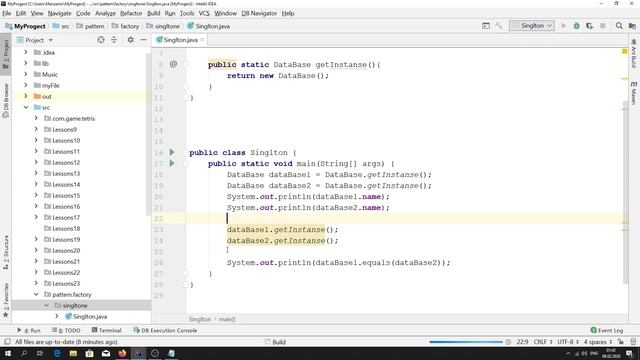Open the Run tool window button

coord(29,330)
